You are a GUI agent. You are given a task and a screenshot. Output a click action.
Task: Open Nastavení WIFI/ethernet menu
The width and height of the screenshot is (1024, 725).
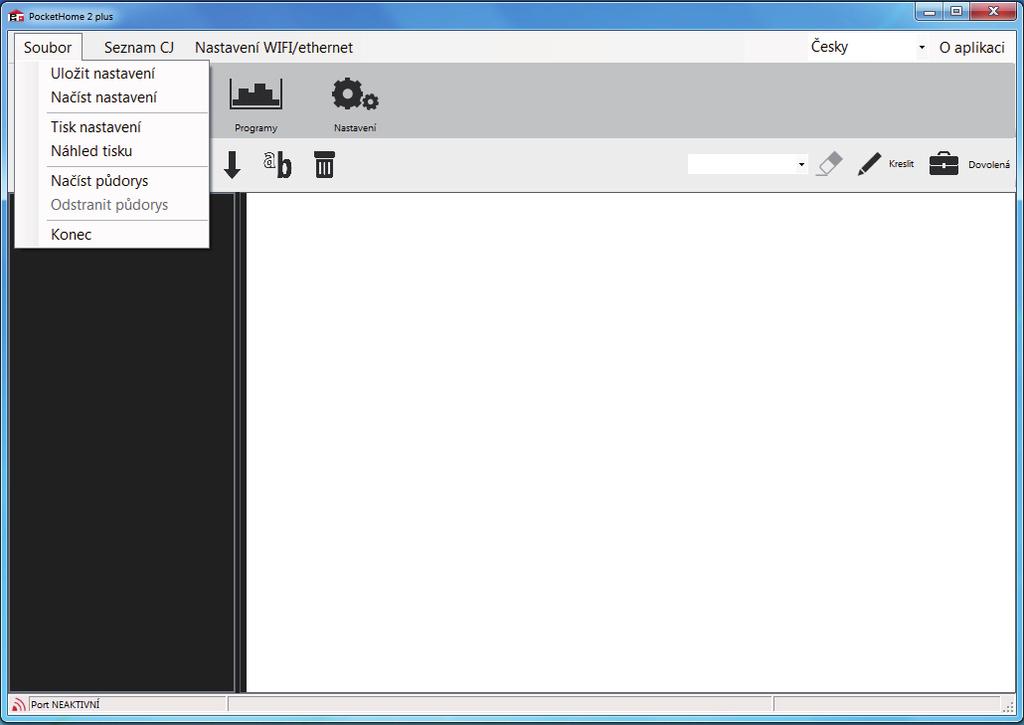click(x=274, y=48)
